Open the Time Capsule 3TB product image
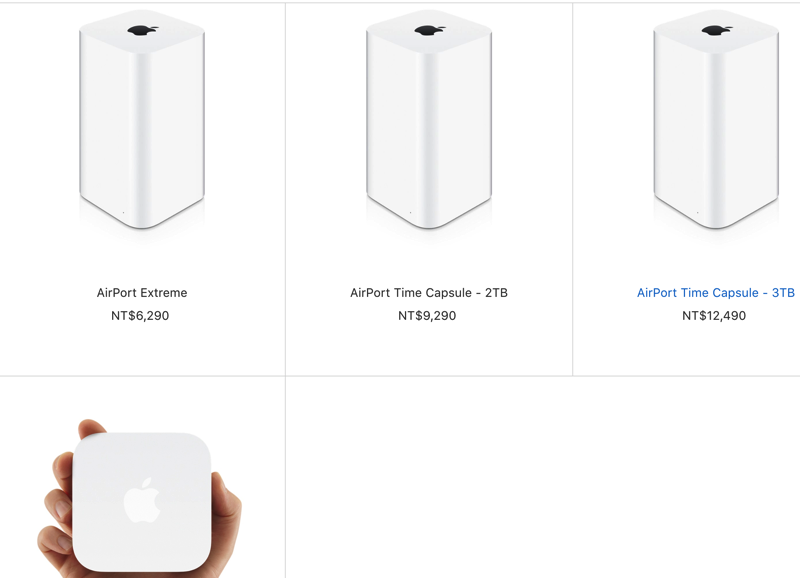 716,120
